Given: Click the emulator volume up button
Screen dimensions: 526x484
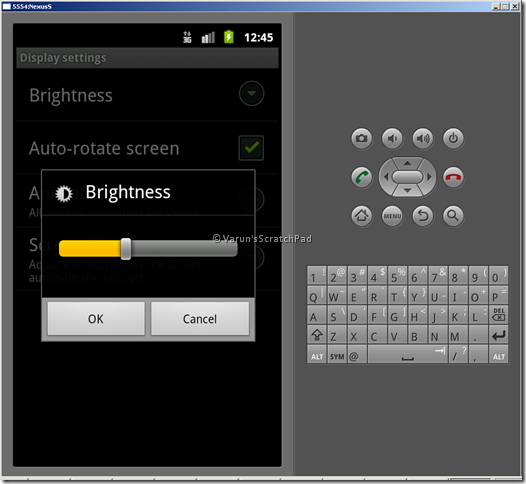Looking at the screenshot, I should [x=423, y=138].
